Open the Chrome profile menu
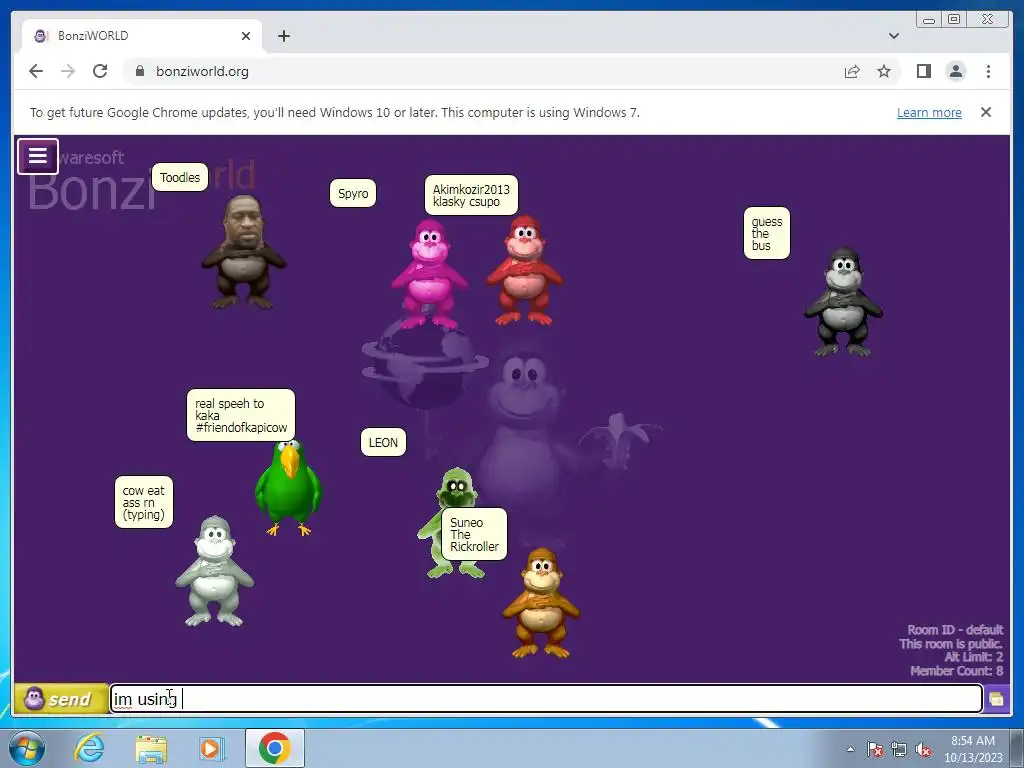This screenshot has height=768, width=1024. pos(956,71)
